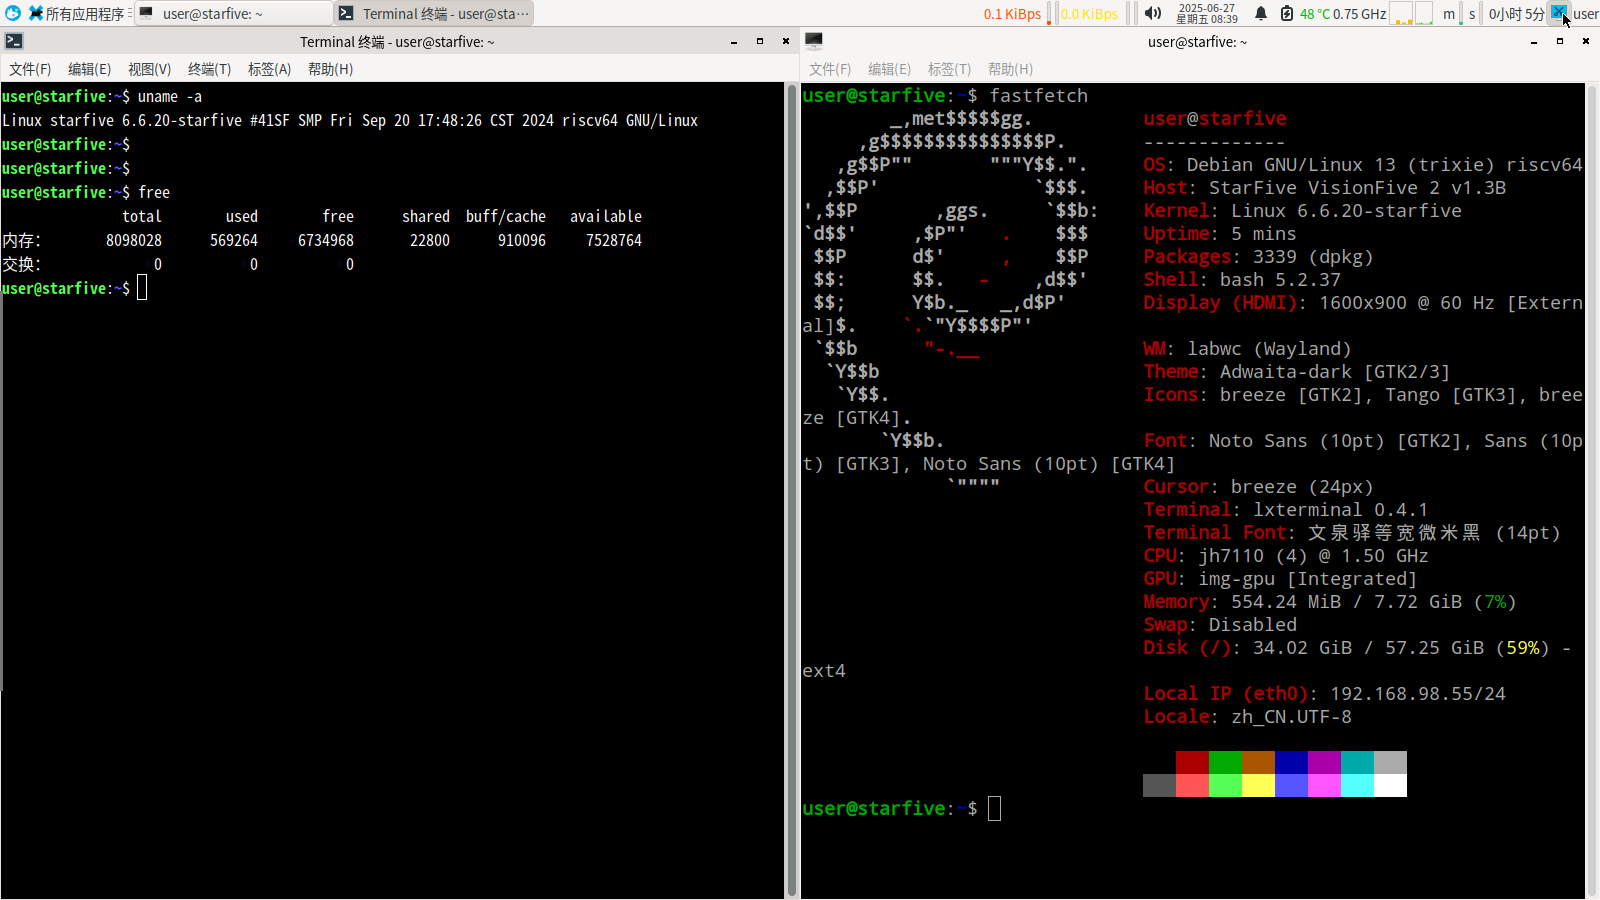
Task: Click the magenta color block in fastfetch bottom row
Action: (x=1324, y=785)
